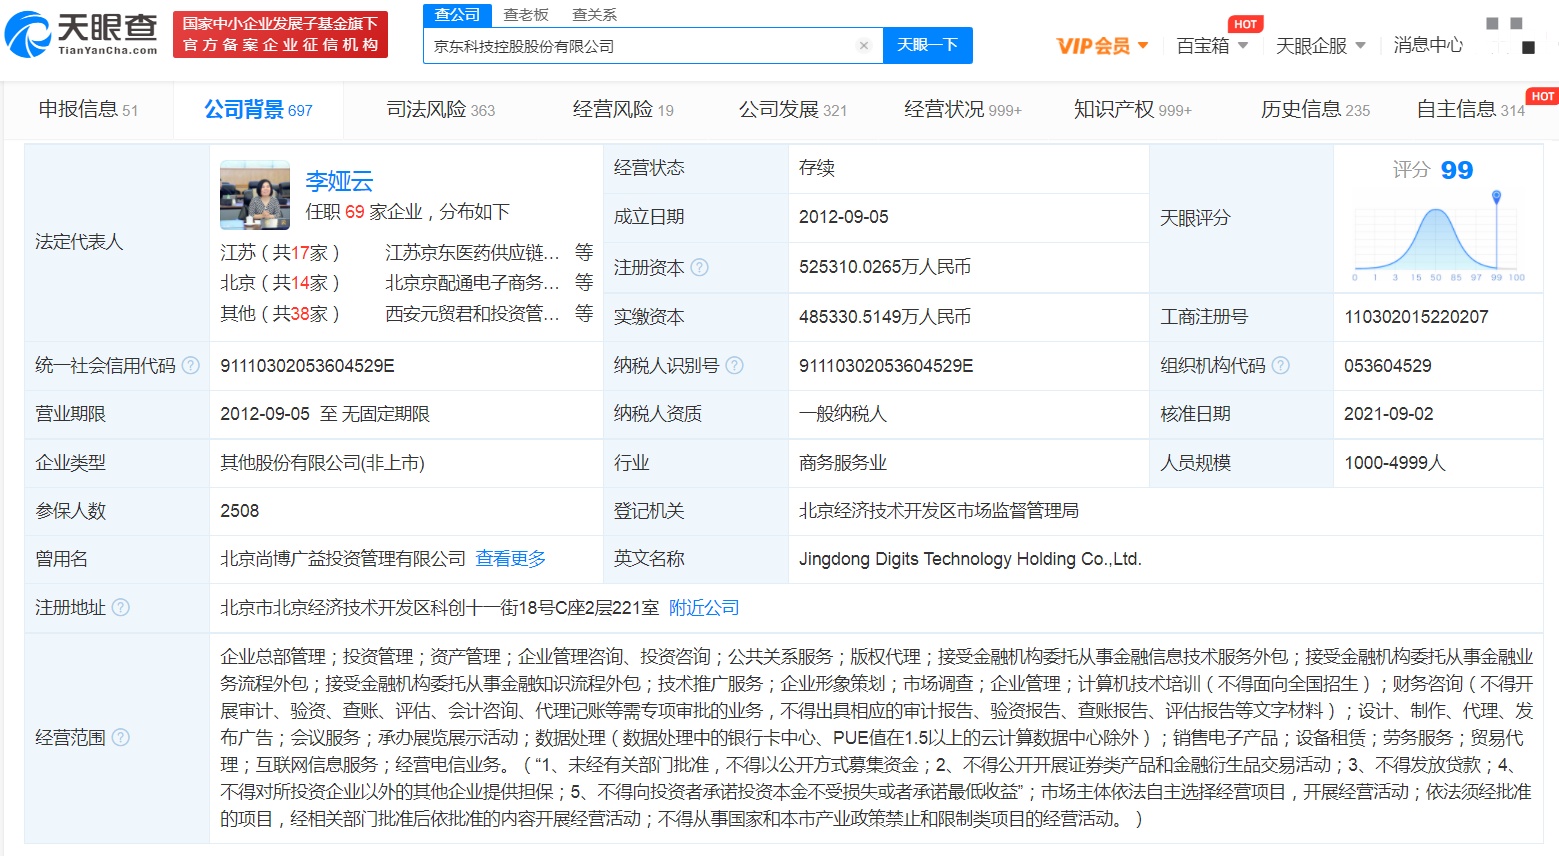Click 西安元贸君和投资管… company entry
The height and width of the screenshot is (856, 1559).
(472, 314)
